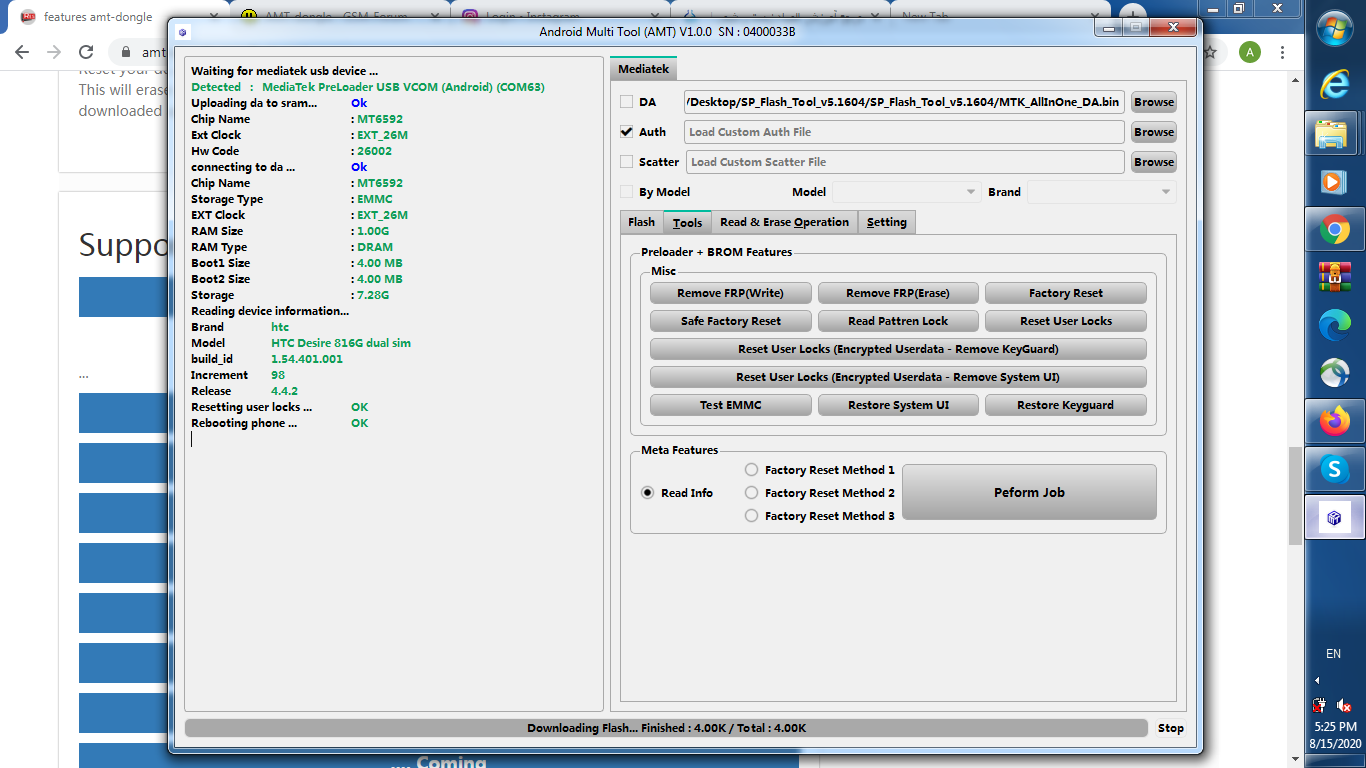
Task: Reset User Locks with Remove KeyGuard option
Action: tap(898, 349)
